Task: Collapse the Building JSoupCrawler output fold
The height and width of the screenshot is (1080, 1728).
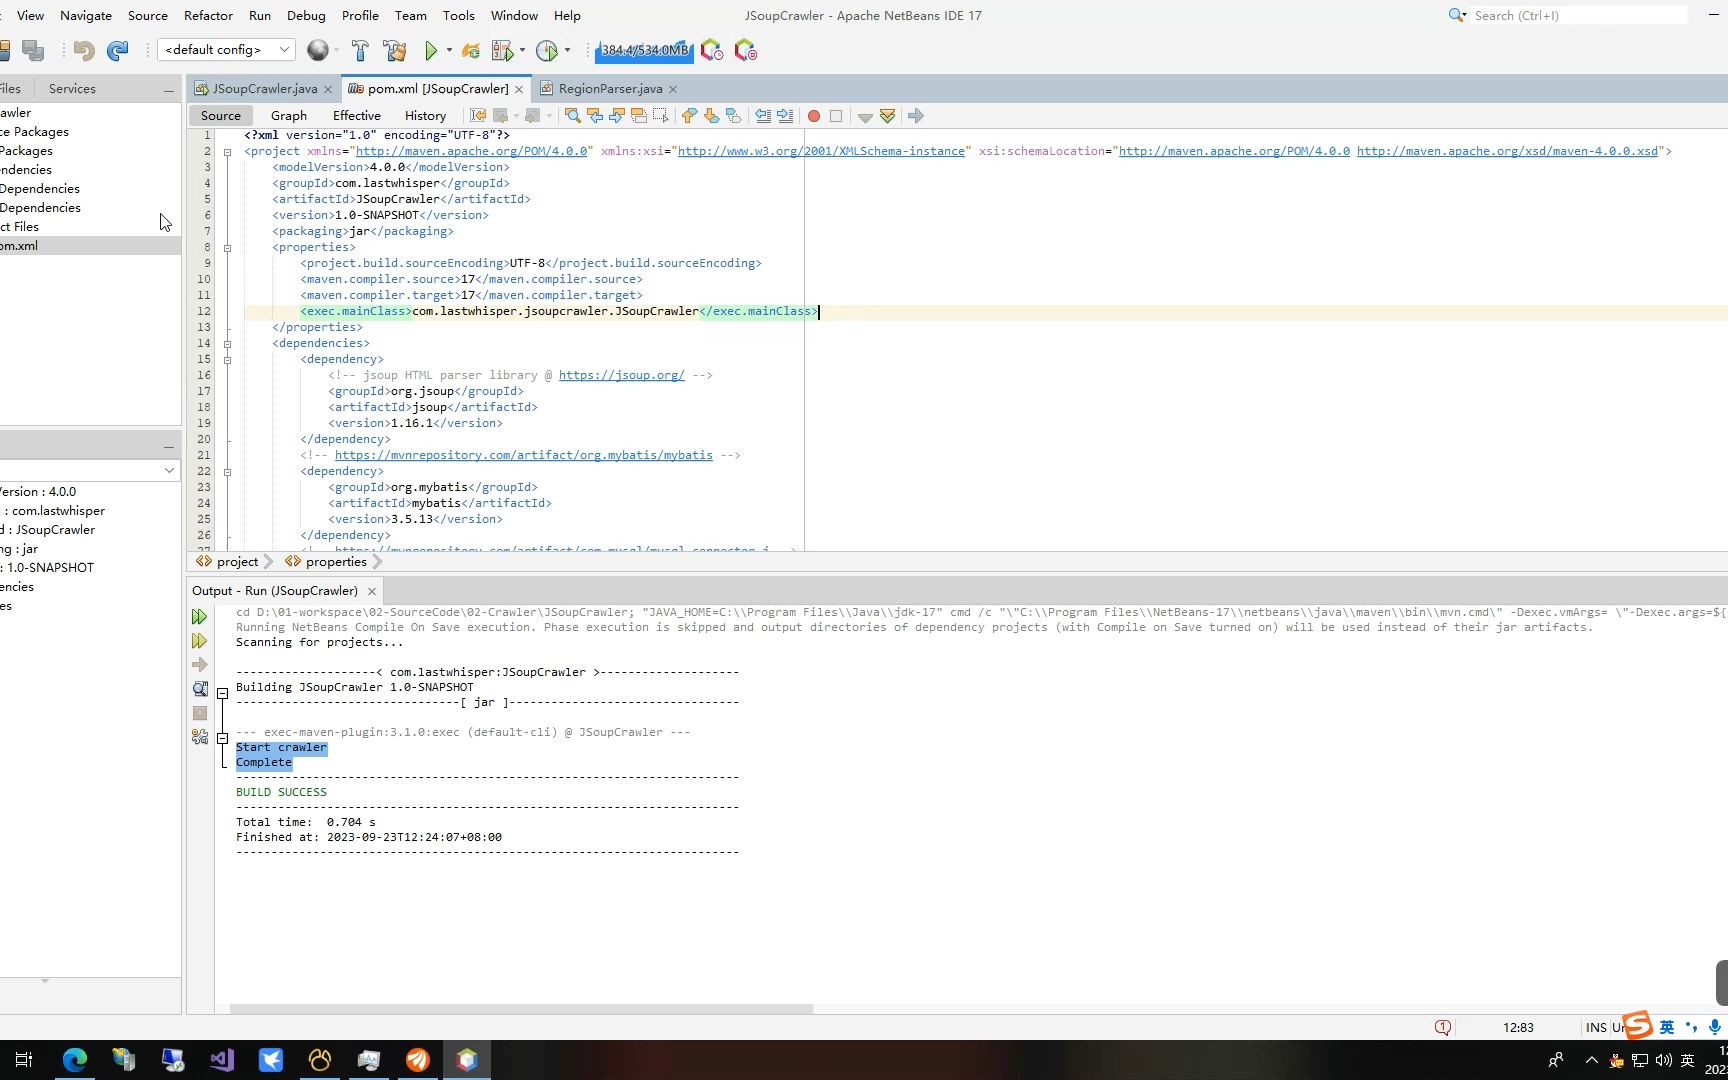Action: 222,693
